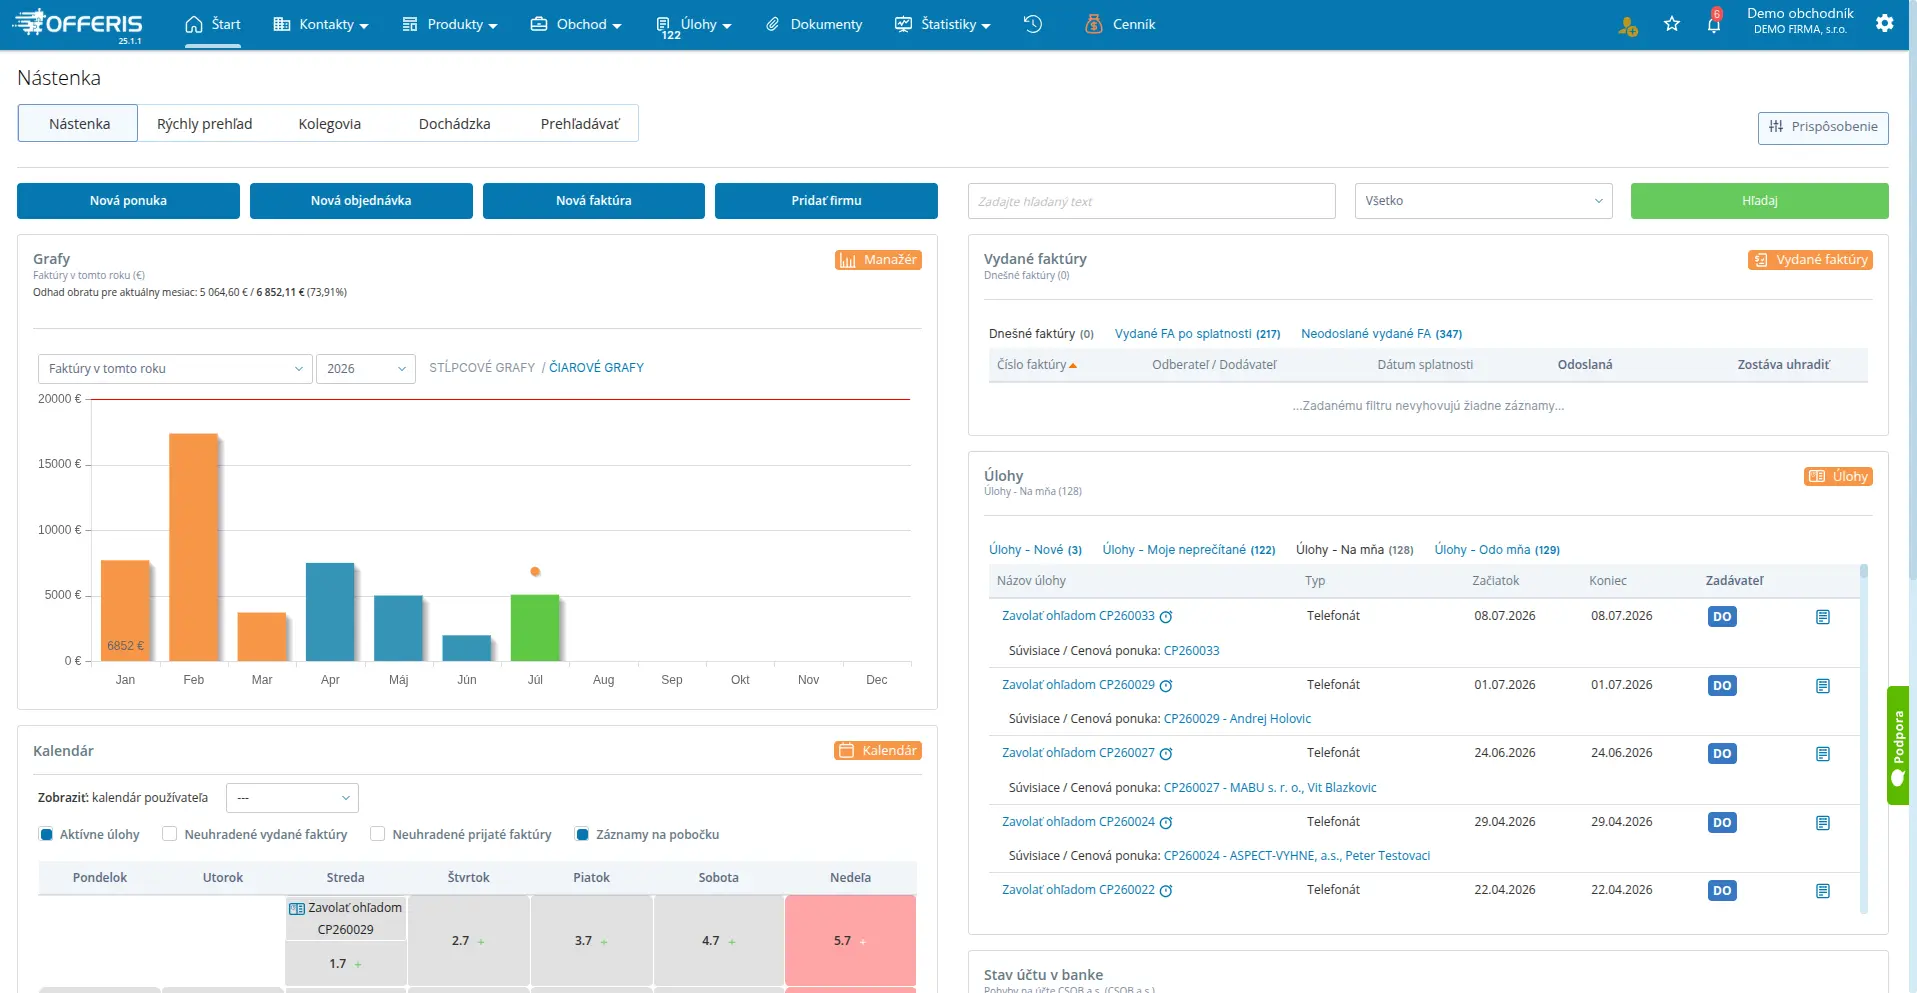This screenshot has width=1917, height=993.
Task: Open the calendar user dropdown
Action: click(x=292, y=798)
